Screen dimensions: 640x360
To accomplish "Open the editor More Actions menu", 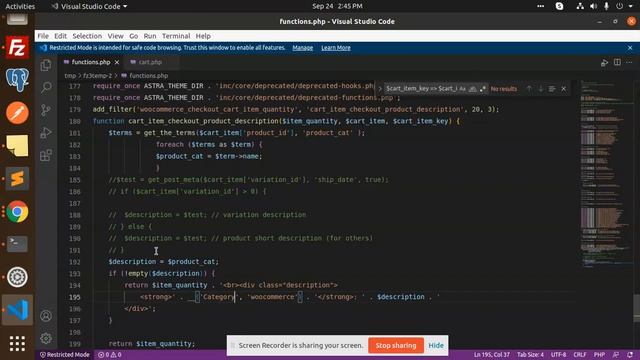I will tap(629, 62).
